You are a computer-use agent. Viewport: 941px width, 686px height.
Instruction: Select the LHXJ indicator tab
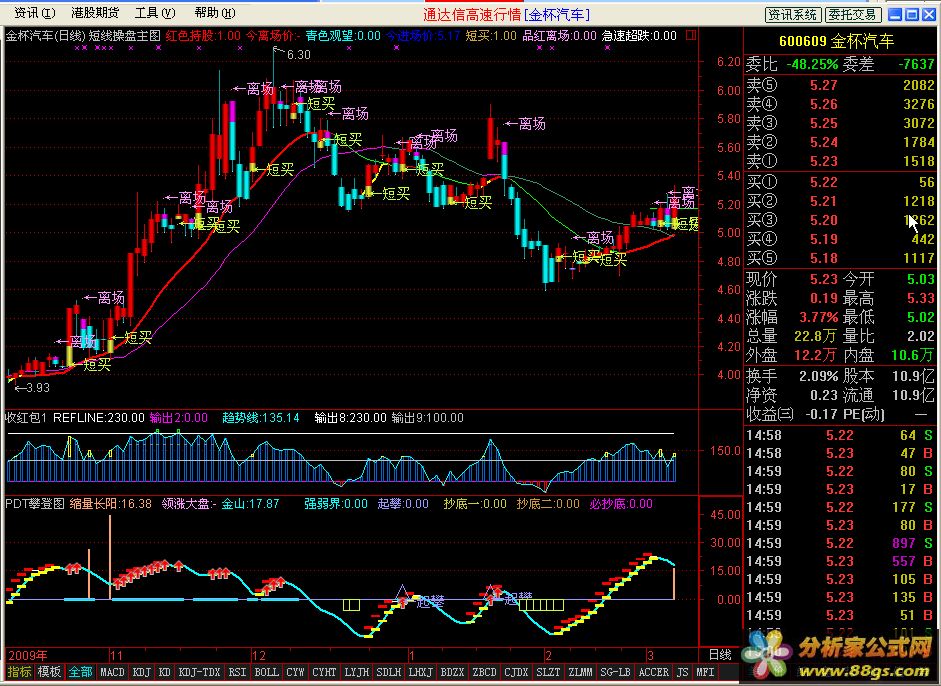420,672
